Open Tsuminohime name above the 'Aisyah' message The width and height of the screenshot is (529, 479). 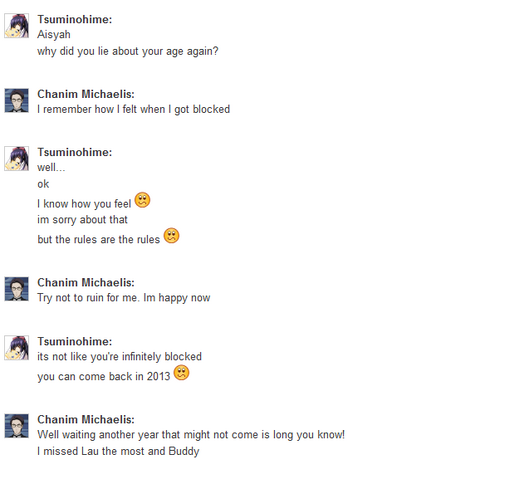[75, 19]
